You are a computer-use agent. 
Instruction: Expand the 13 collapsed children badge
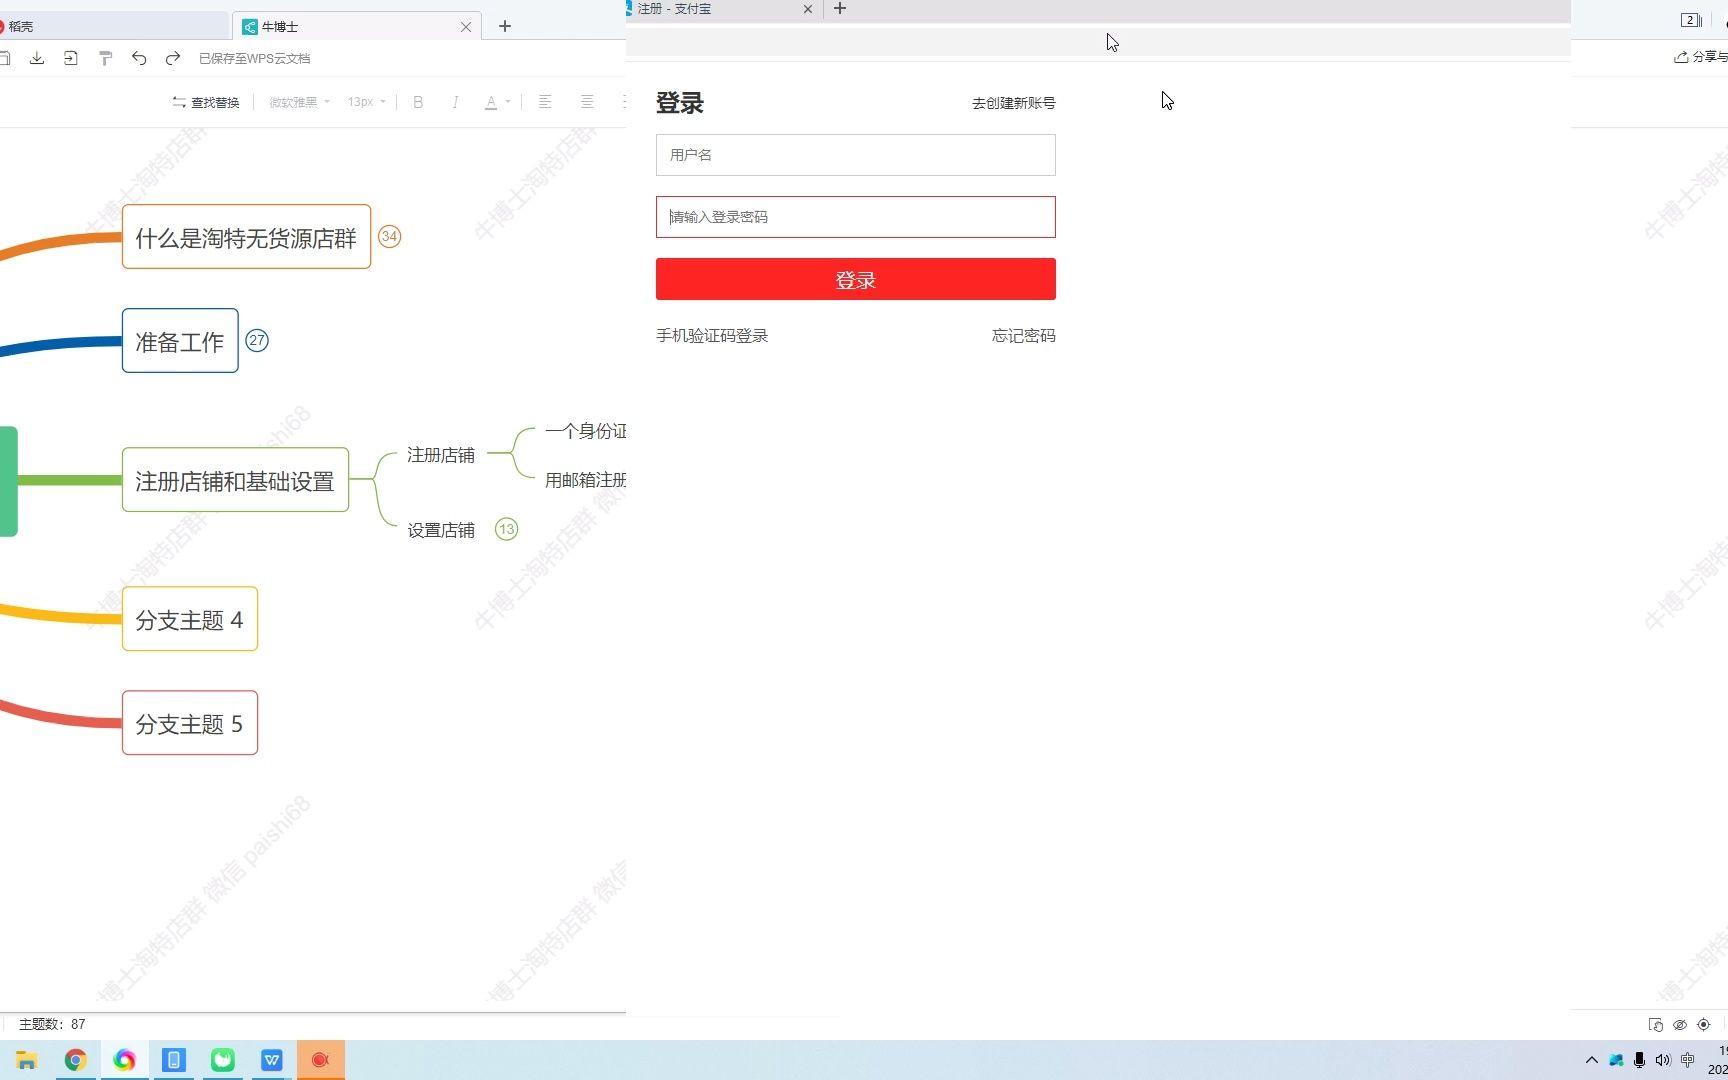point(507,530)
